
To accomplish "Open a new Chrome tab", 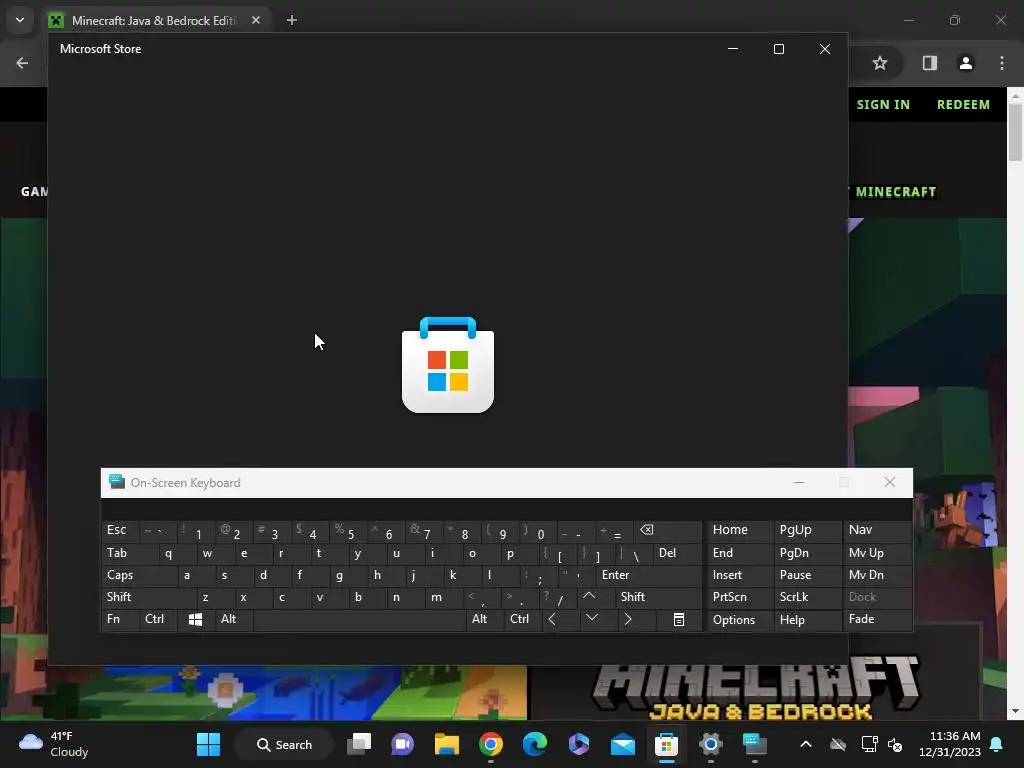I will (292, 20).
